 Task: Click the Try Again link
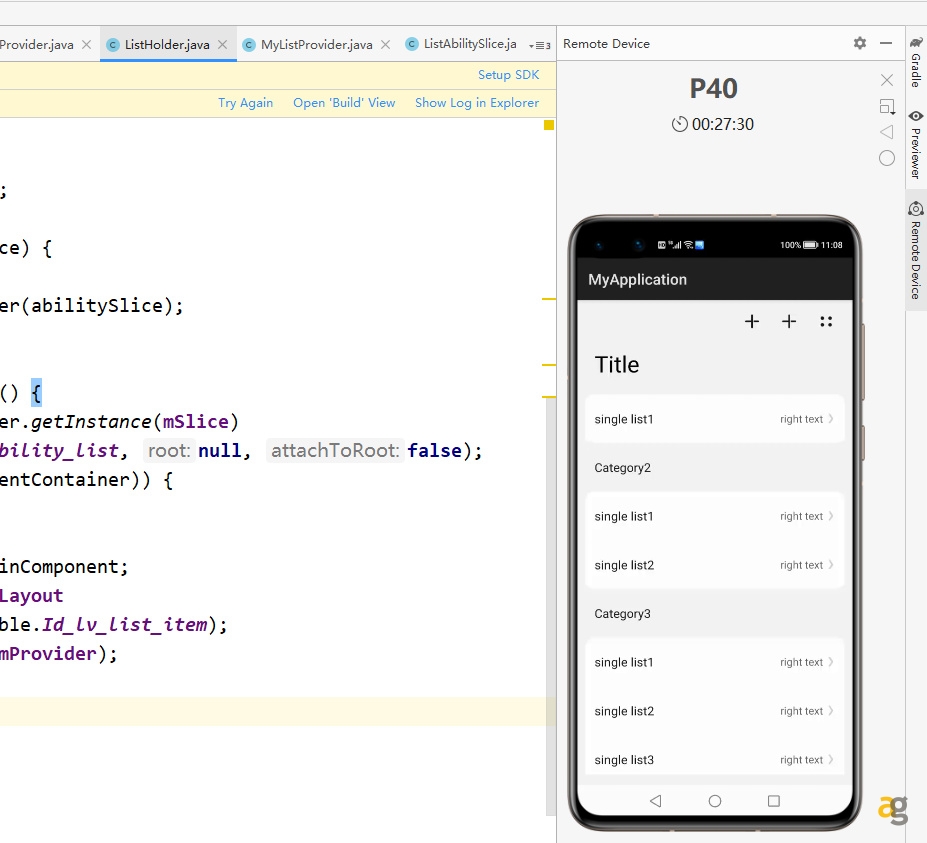coord(245,102)
